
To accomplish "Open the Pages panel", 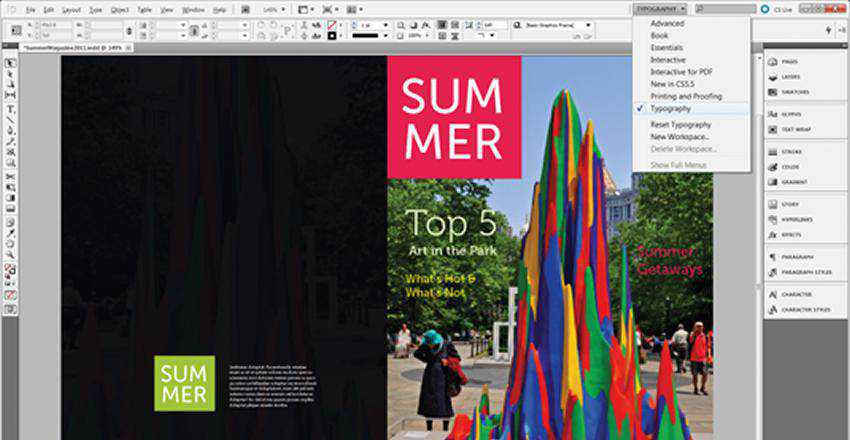I will (796, 60).
